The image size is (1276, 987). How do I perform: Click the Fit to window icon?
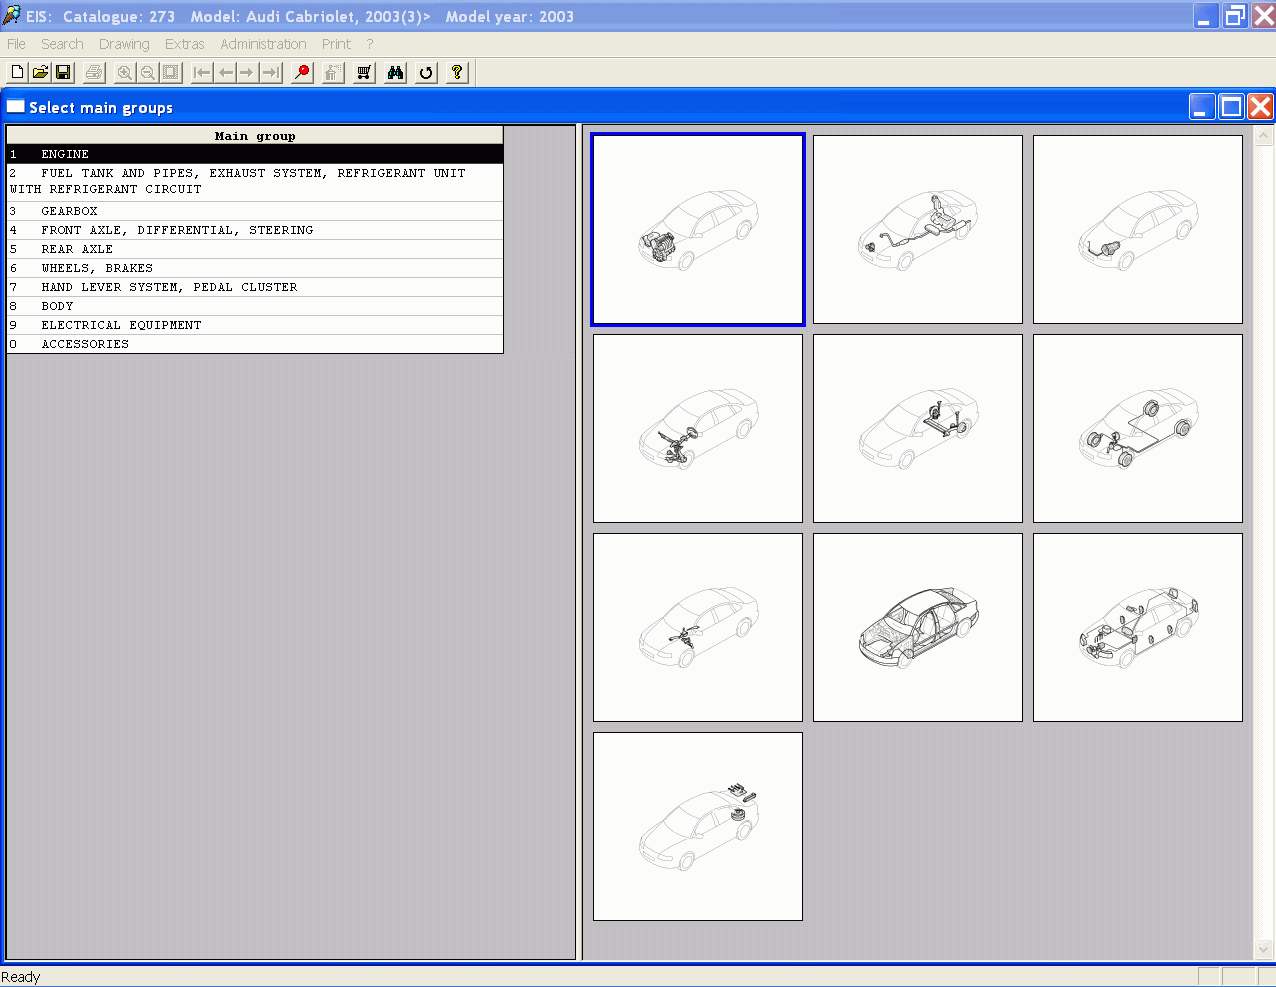pos(170,72)
